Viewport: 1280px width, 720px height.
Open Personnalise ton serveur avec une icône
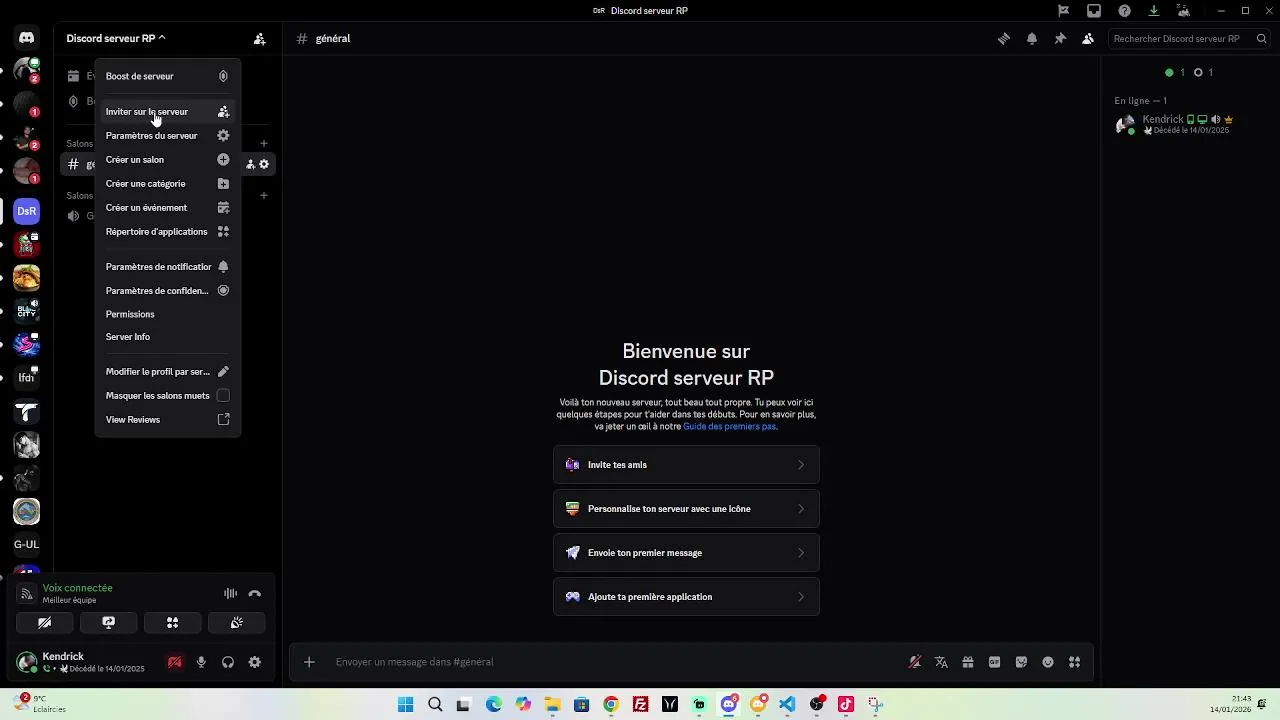coord(686,509)
